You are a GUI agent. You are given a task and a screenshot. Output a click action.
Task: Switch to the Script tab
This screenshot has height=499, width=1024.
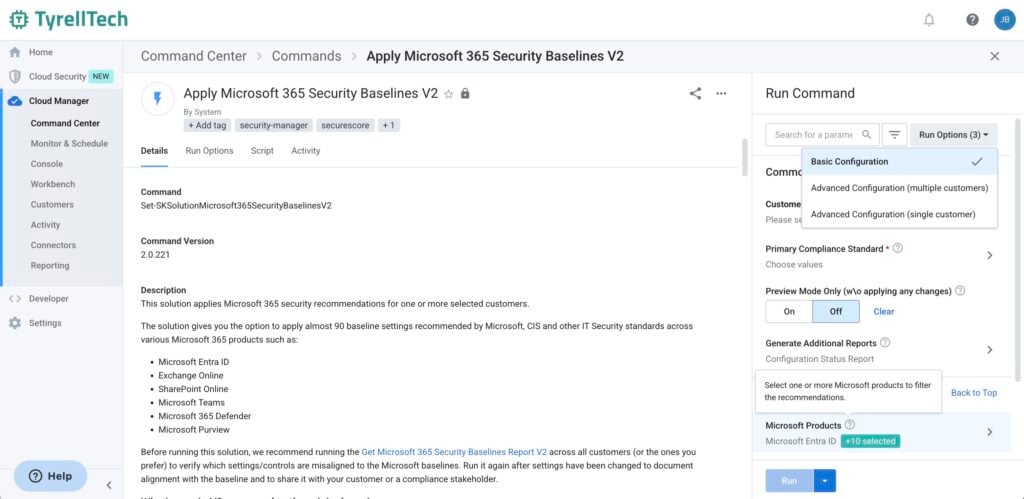pyautogui.click(x=262, y=151)
